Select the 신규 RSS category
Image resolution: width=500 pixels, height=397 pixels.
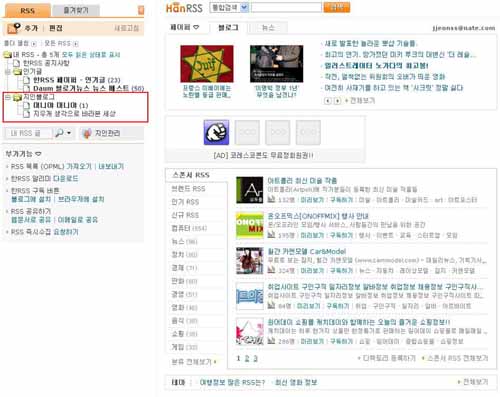point(185,215)
